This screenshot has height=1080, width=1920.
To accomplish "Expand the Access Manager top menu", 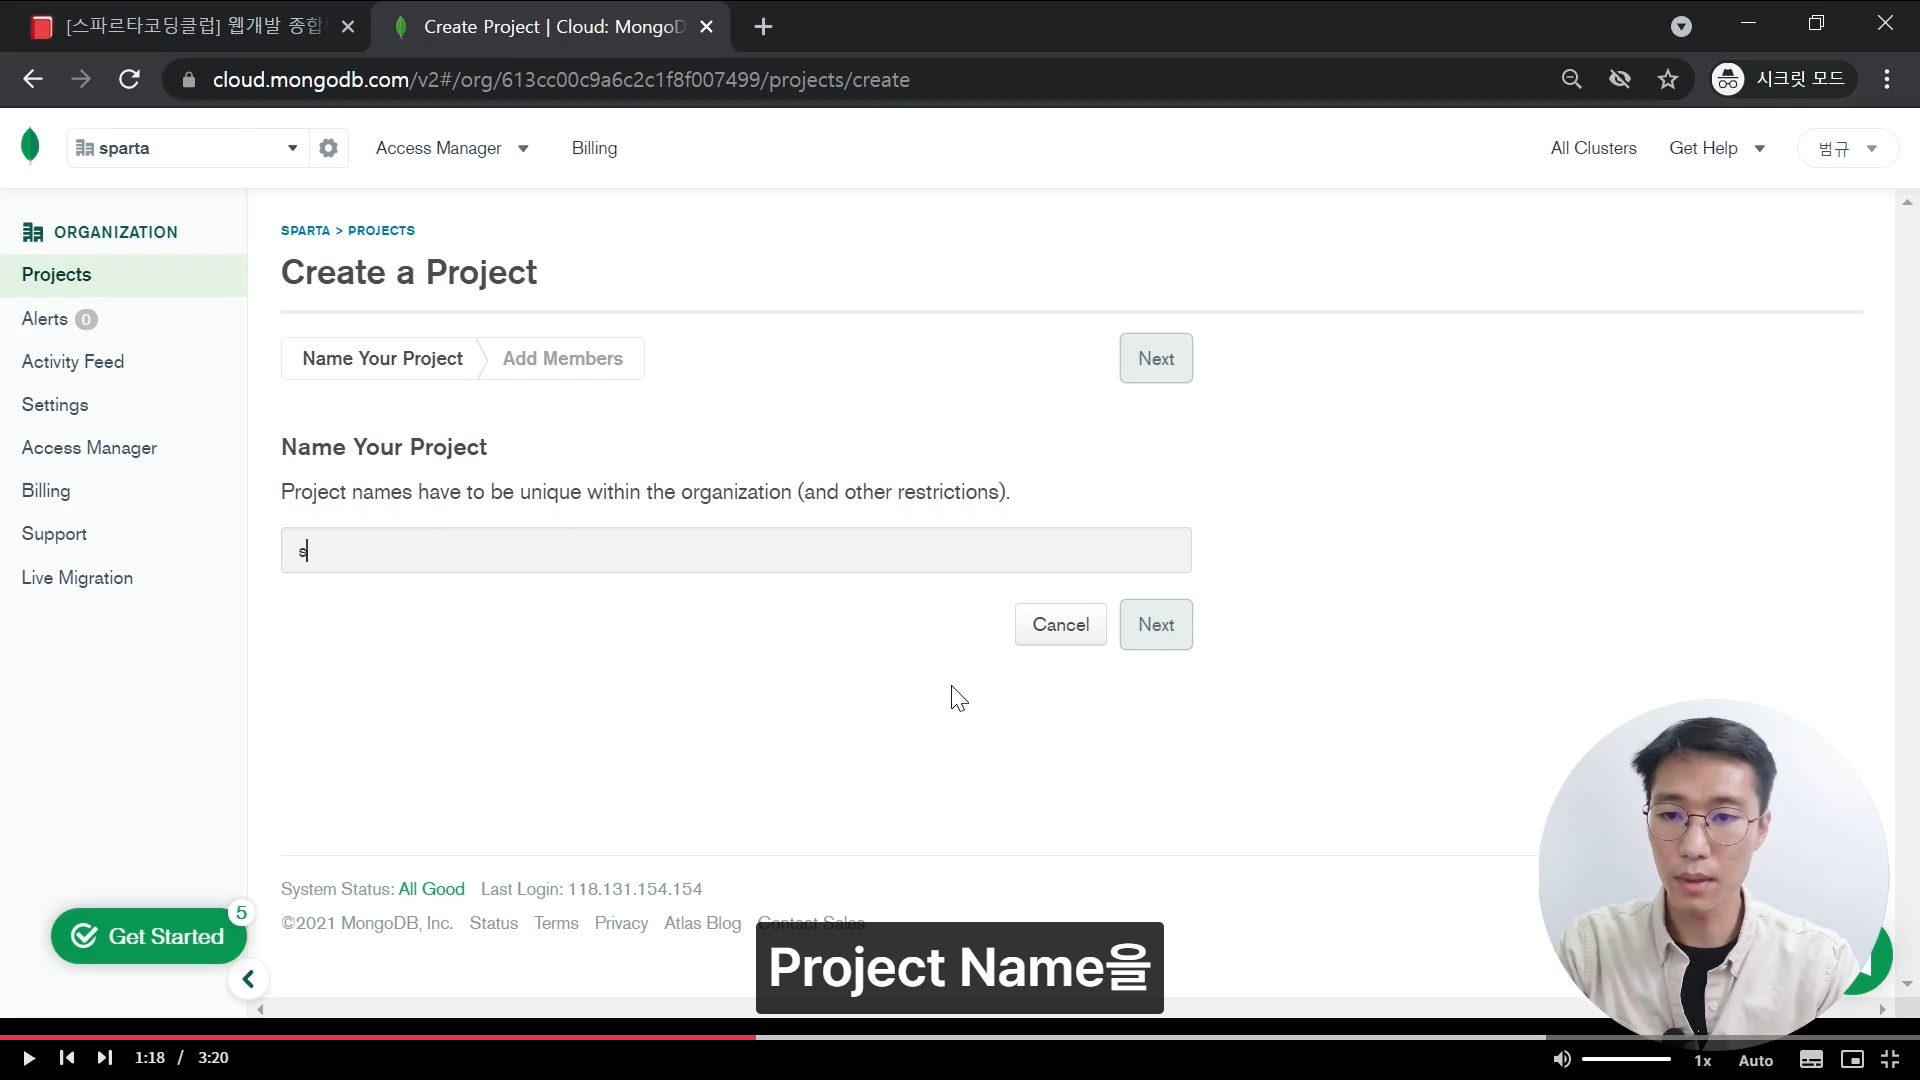I will coord(452,148).
